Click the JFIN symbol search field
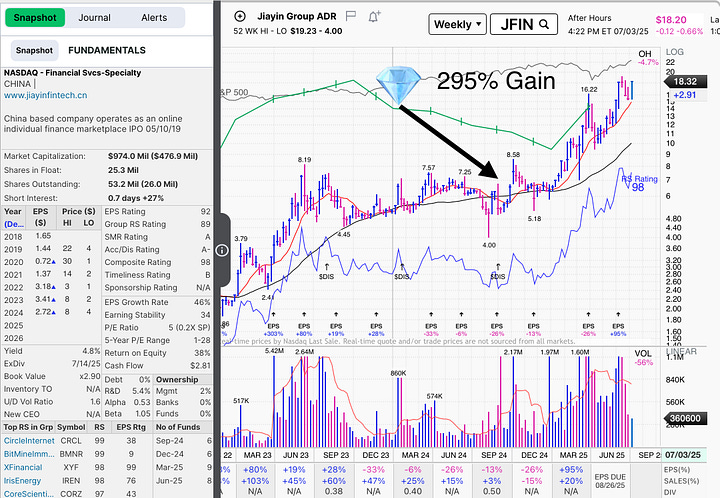Screen dimensions: 720x498 (x=524, y=24)
